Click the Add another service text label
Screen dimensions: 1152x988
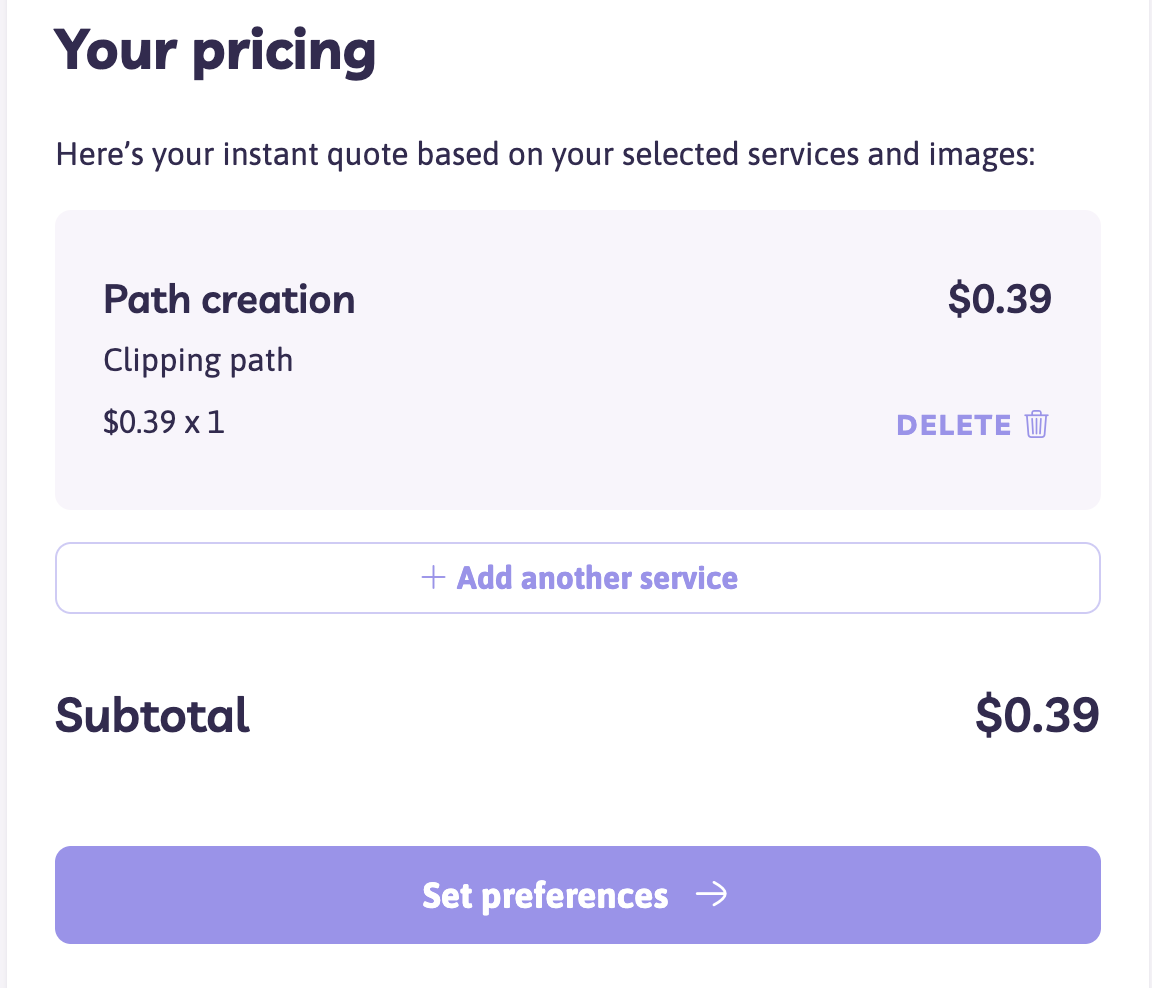point(597,578)
